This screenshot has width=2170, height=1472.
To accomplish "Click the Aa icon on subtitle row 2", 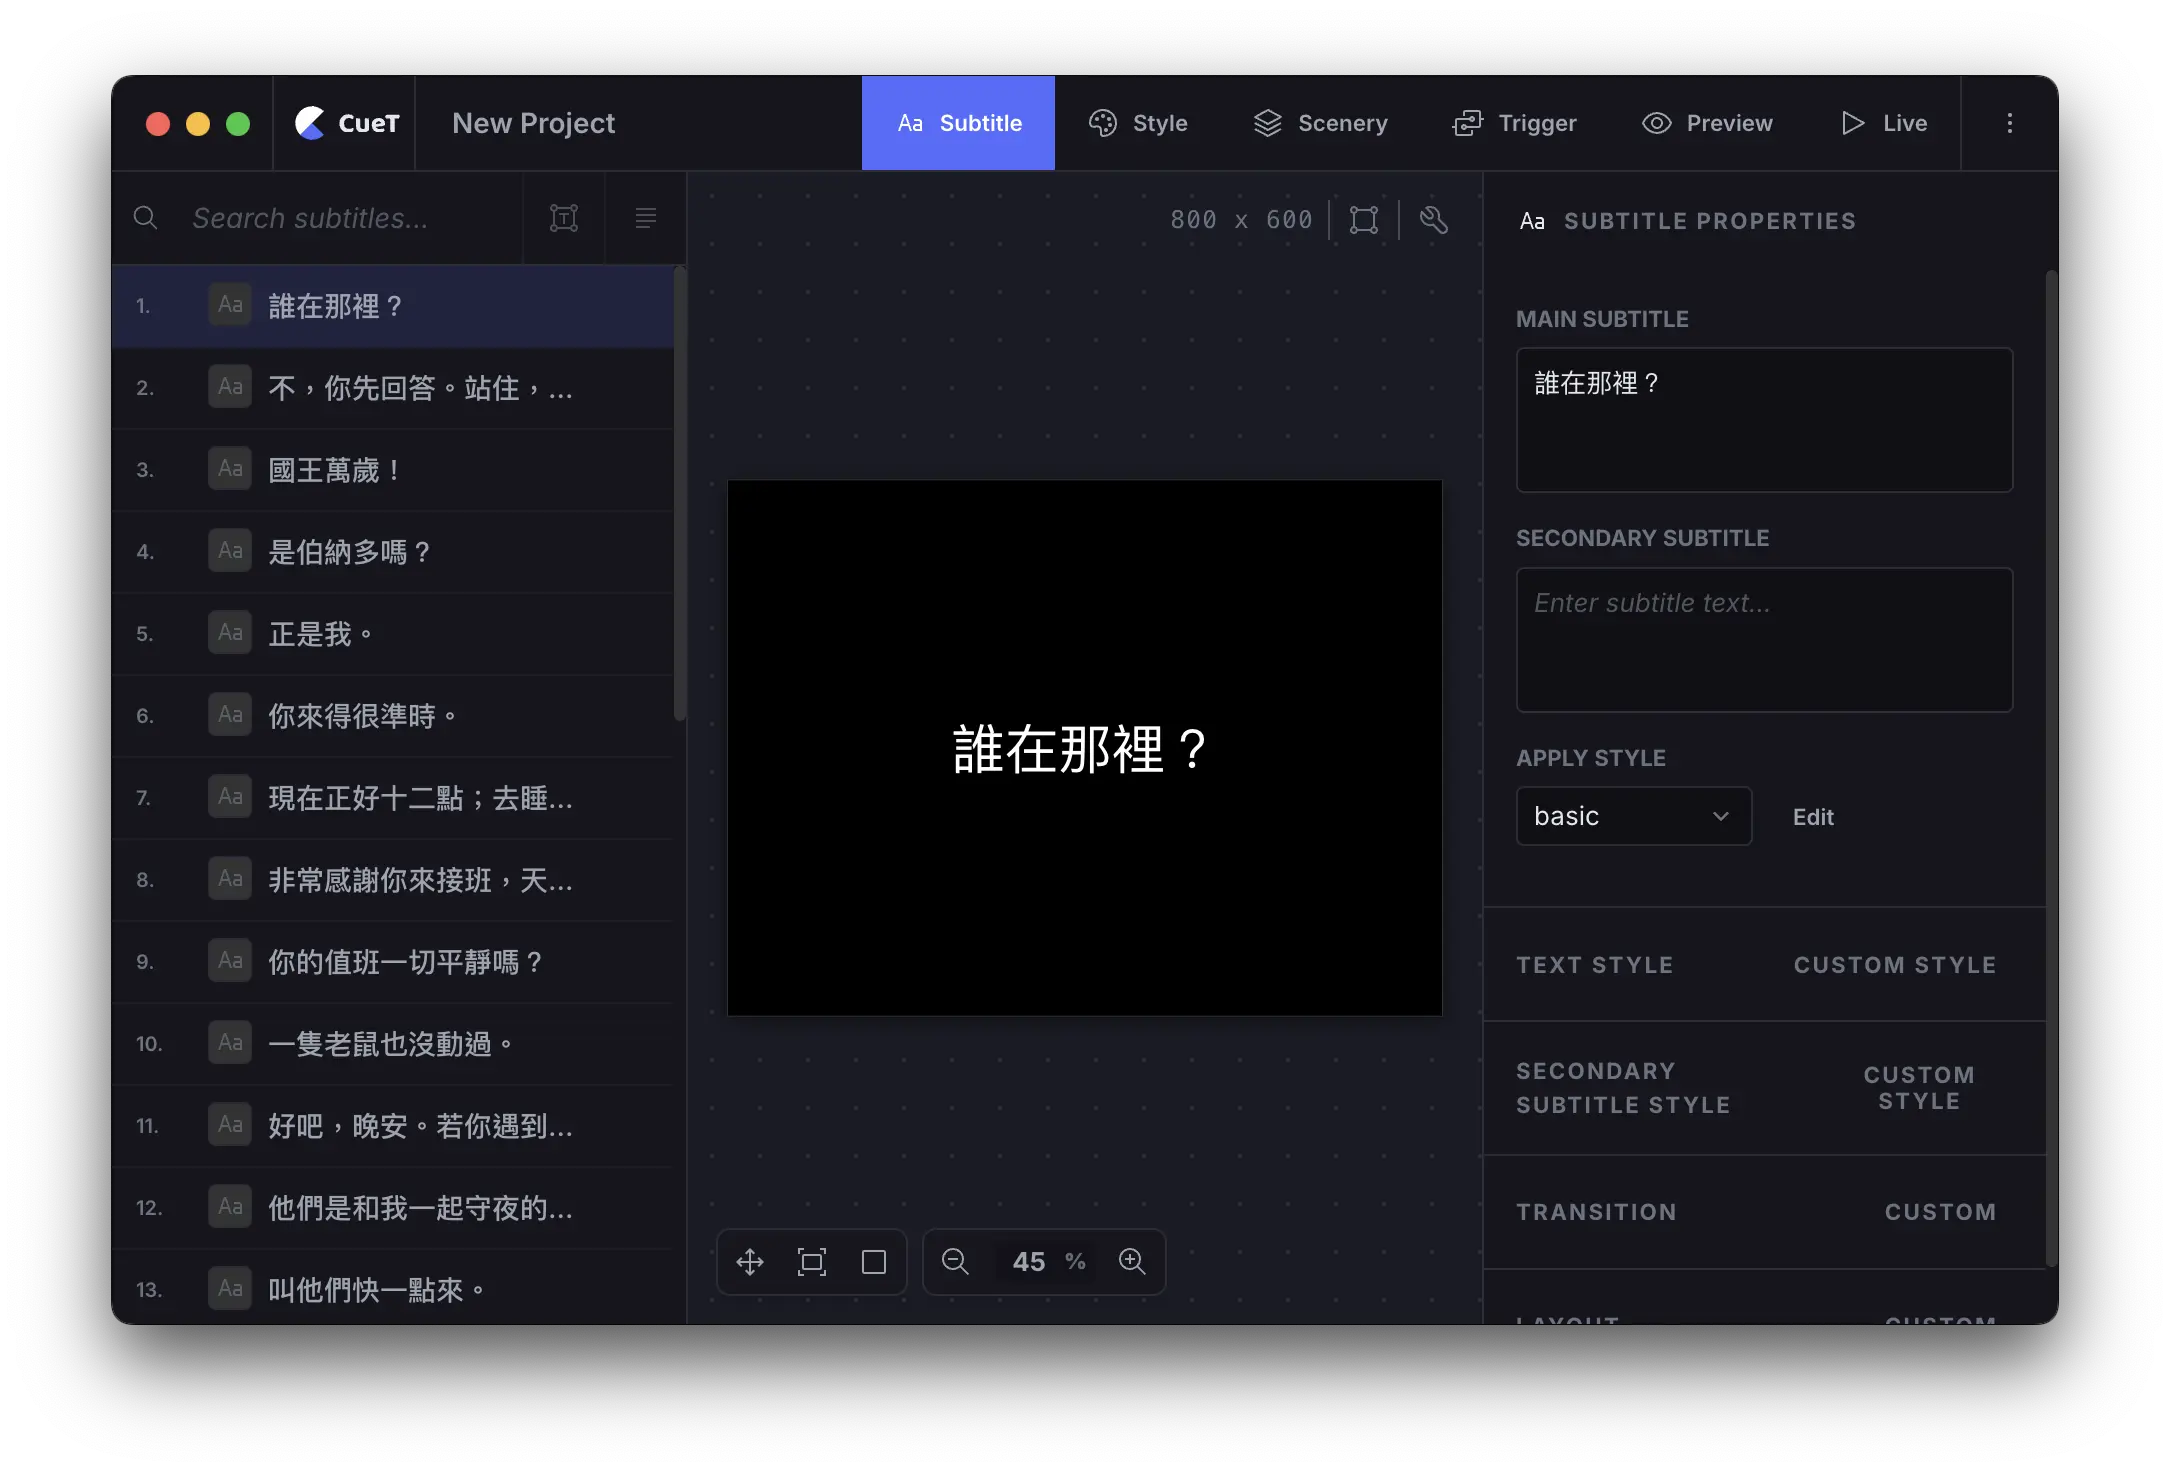I will pyautogui.click(x=230, y=387).
